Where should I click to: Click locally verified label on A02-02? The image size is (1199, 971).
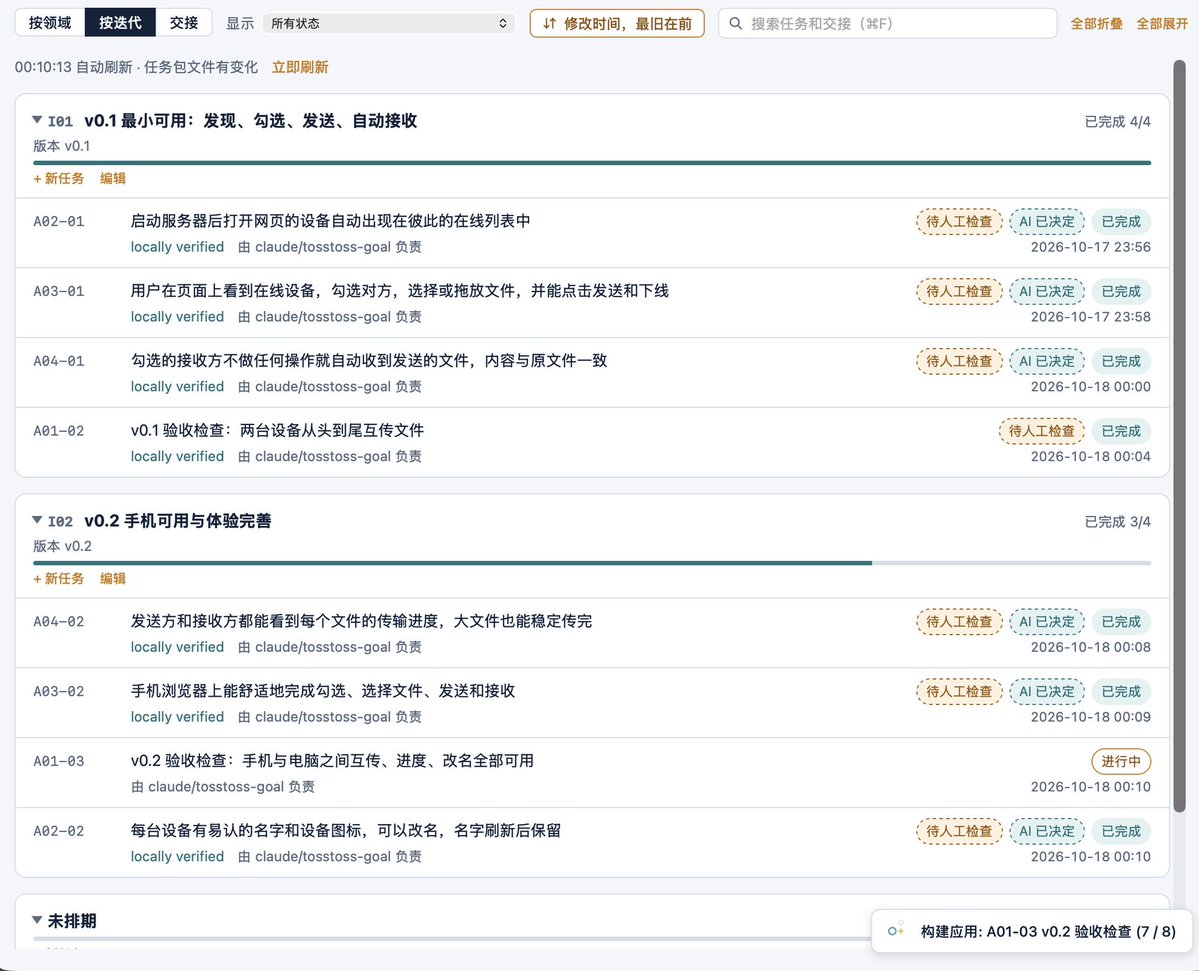[x=177, y=856]
